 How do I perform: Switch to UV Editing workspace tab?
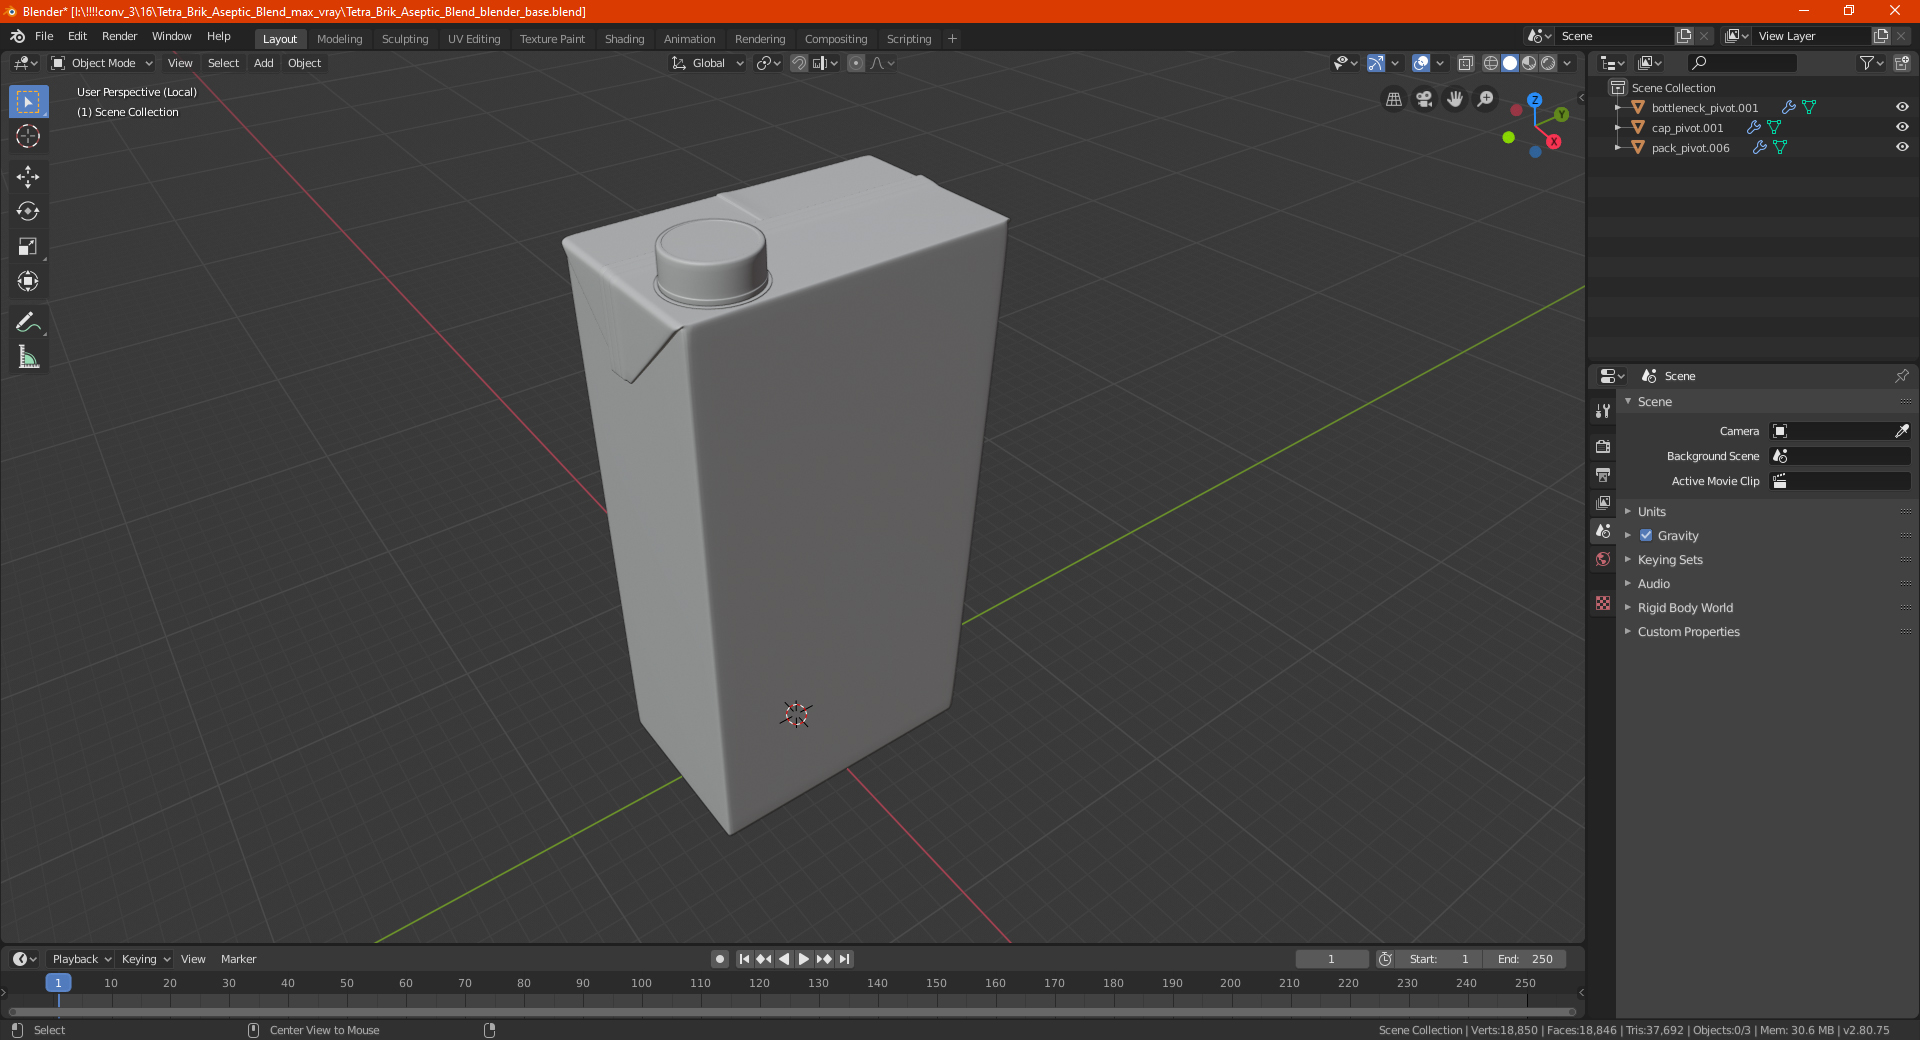tap(474, 39)
